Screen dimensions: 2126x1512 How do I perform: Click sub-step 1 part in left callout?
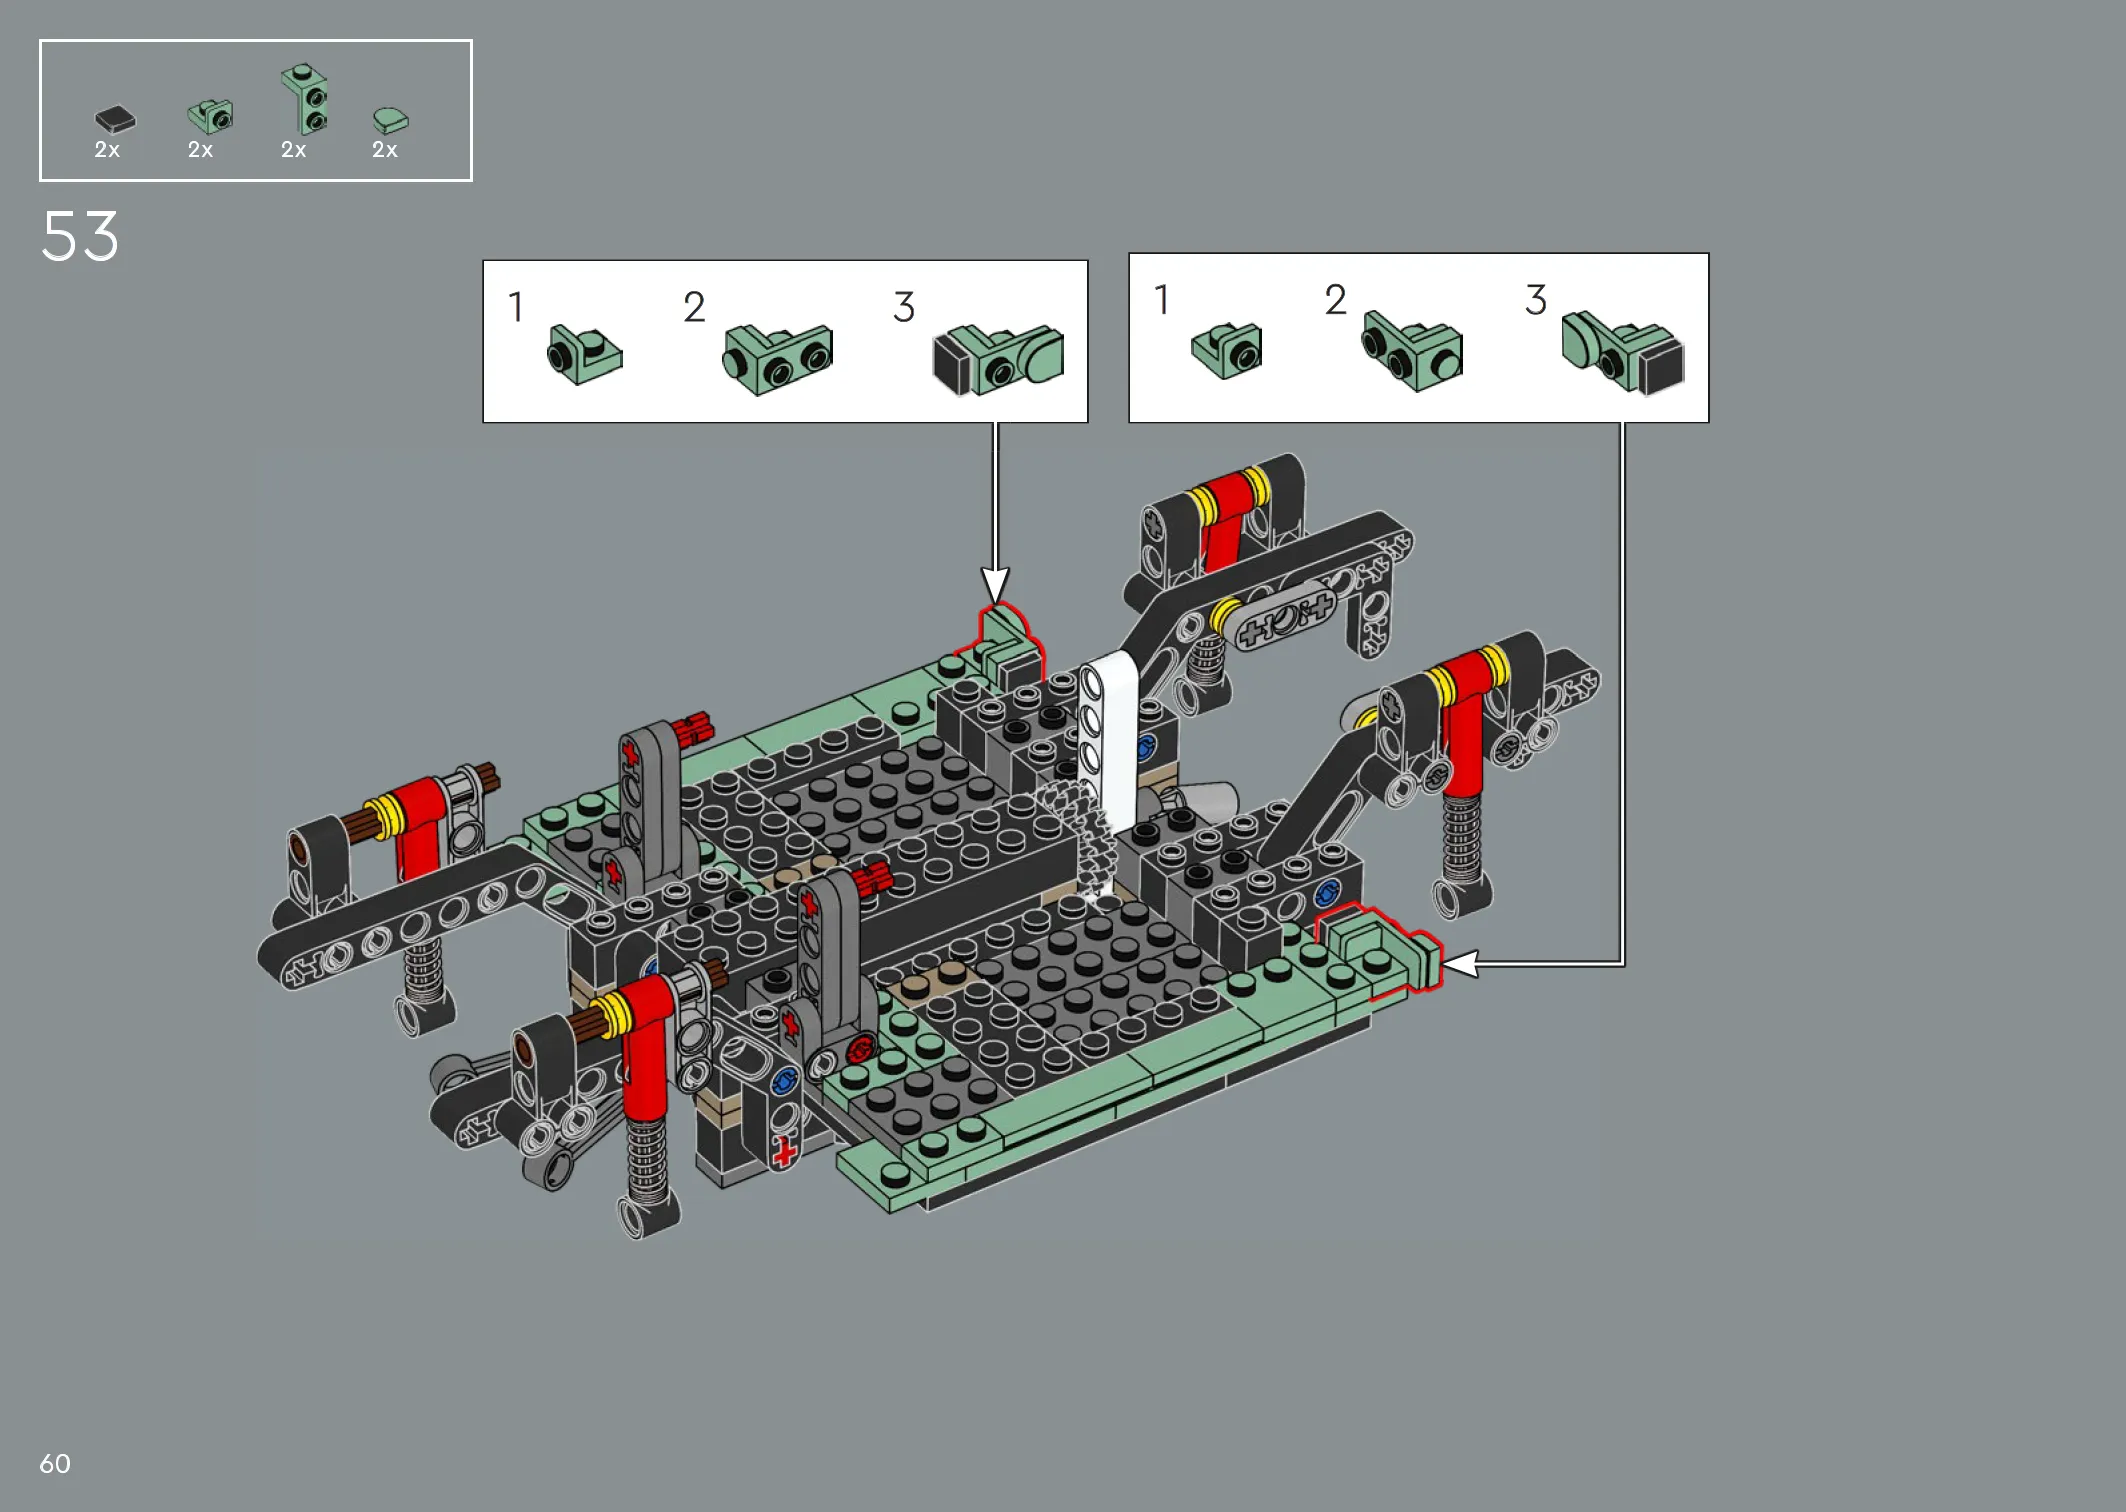pos(585,354)
